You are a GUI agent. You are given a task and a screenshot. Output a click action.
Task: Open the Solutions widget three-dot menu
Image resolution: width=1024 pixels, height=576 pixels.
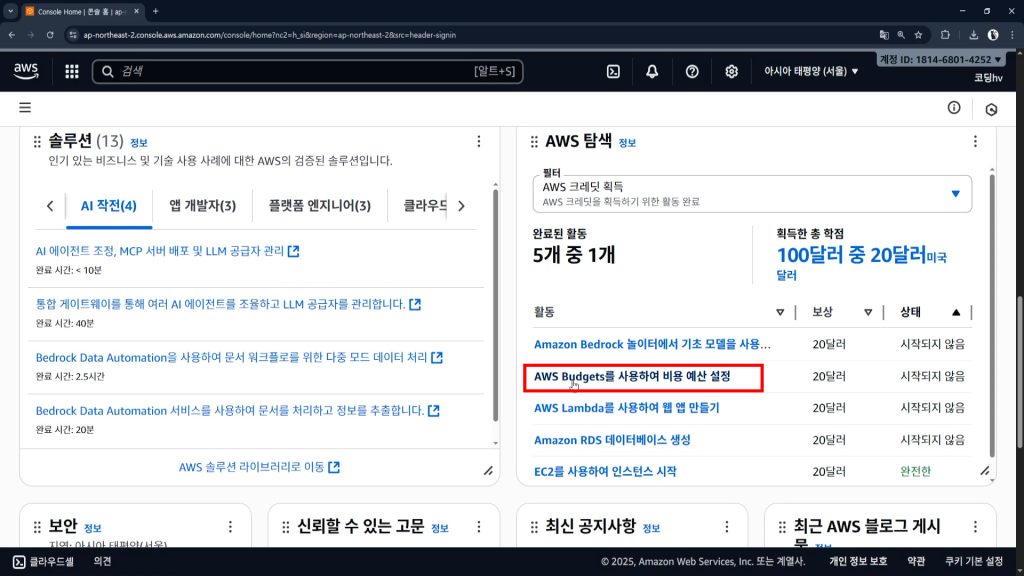click(x=479, y=141)
